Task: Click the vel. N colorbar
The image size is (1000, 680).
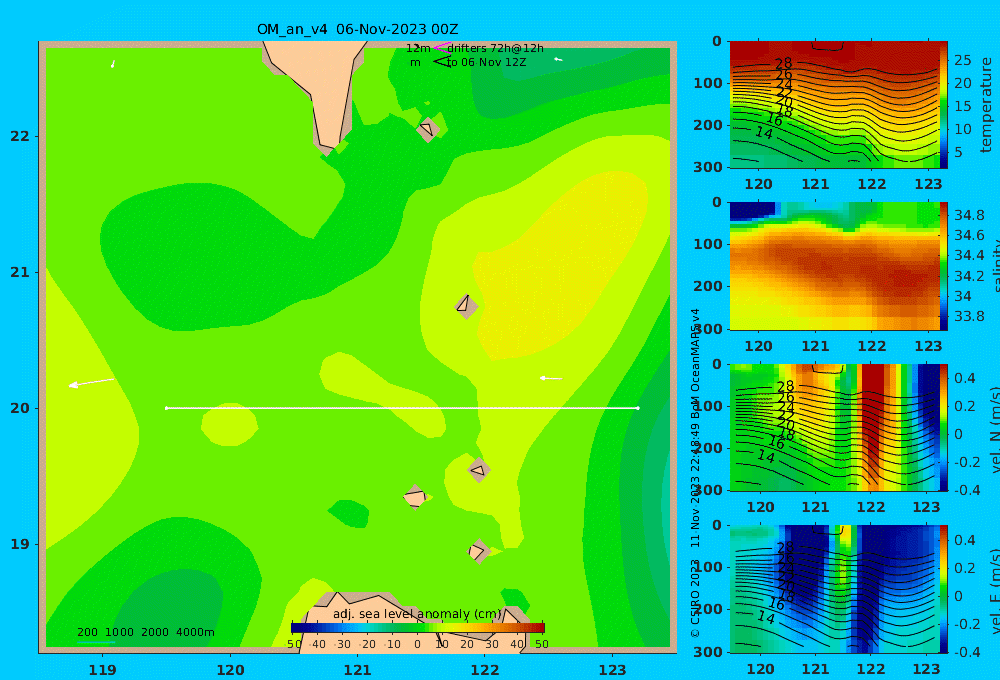Action: point(944,427)
